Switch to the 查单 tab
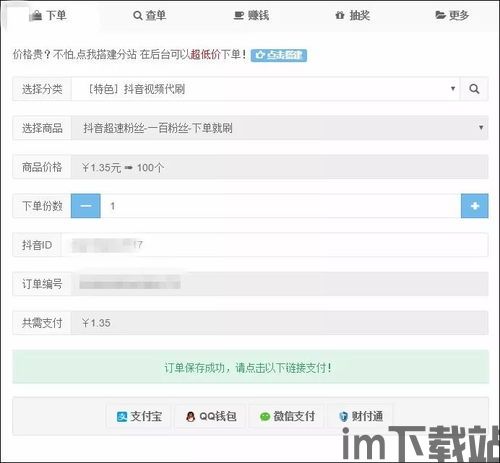Image resolution: width=500 pixels, height=463 pixels. [149, 16]
